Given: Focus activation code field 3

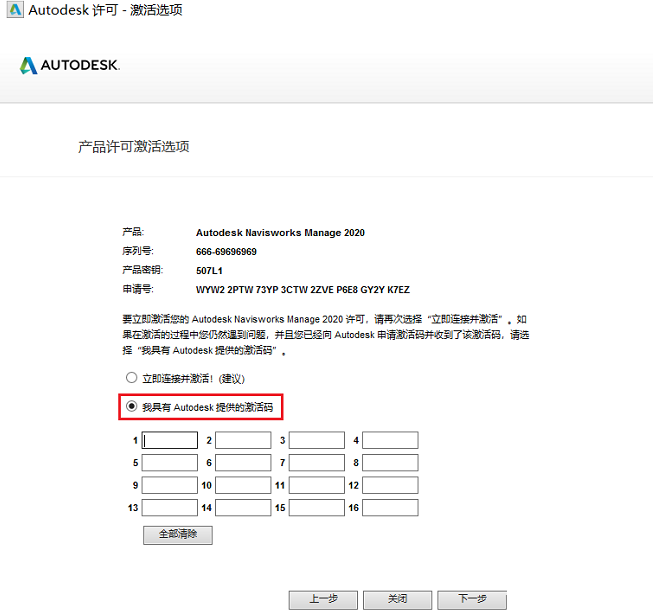Looking at the screenshot, I should [317, 440].
